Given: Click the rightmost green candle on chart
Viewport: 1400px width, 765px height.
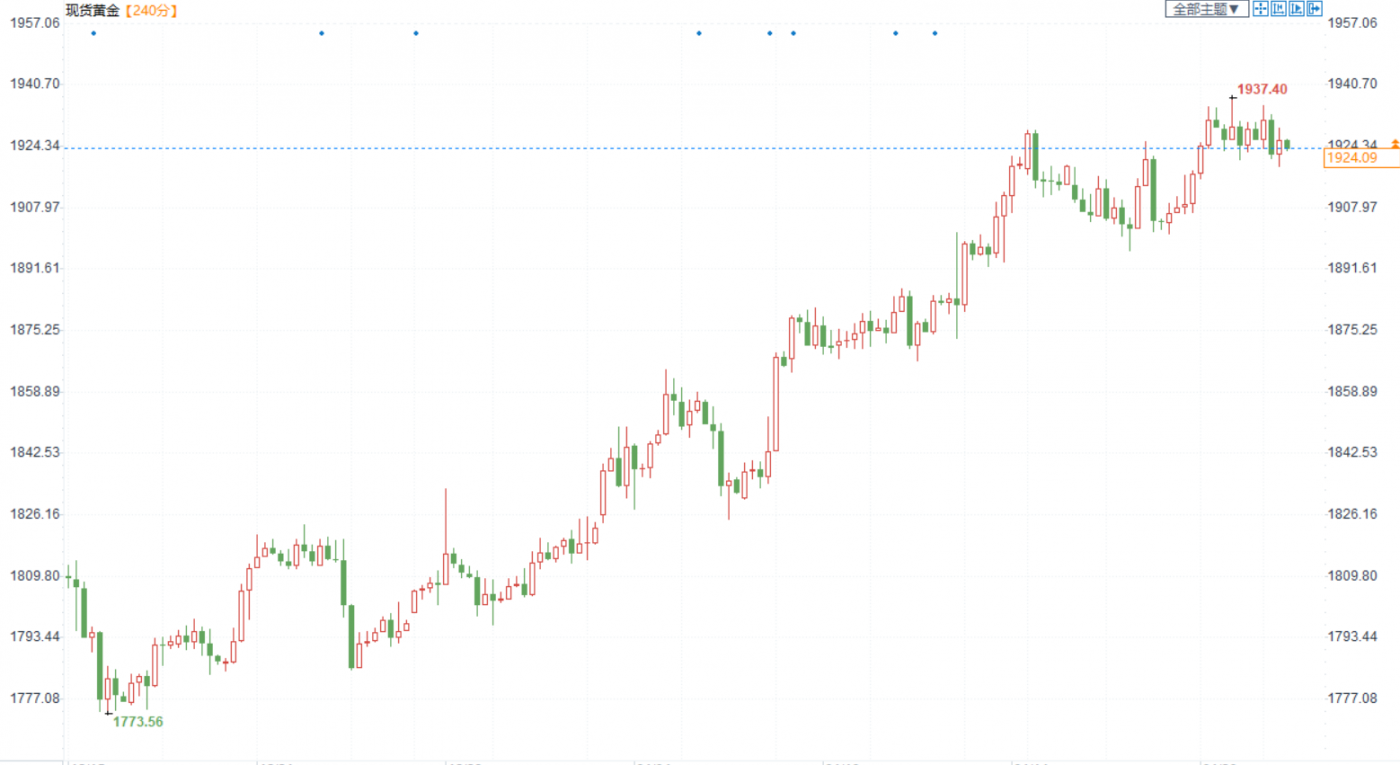Looking at the screenshot, I should [x=1287, y=145].
